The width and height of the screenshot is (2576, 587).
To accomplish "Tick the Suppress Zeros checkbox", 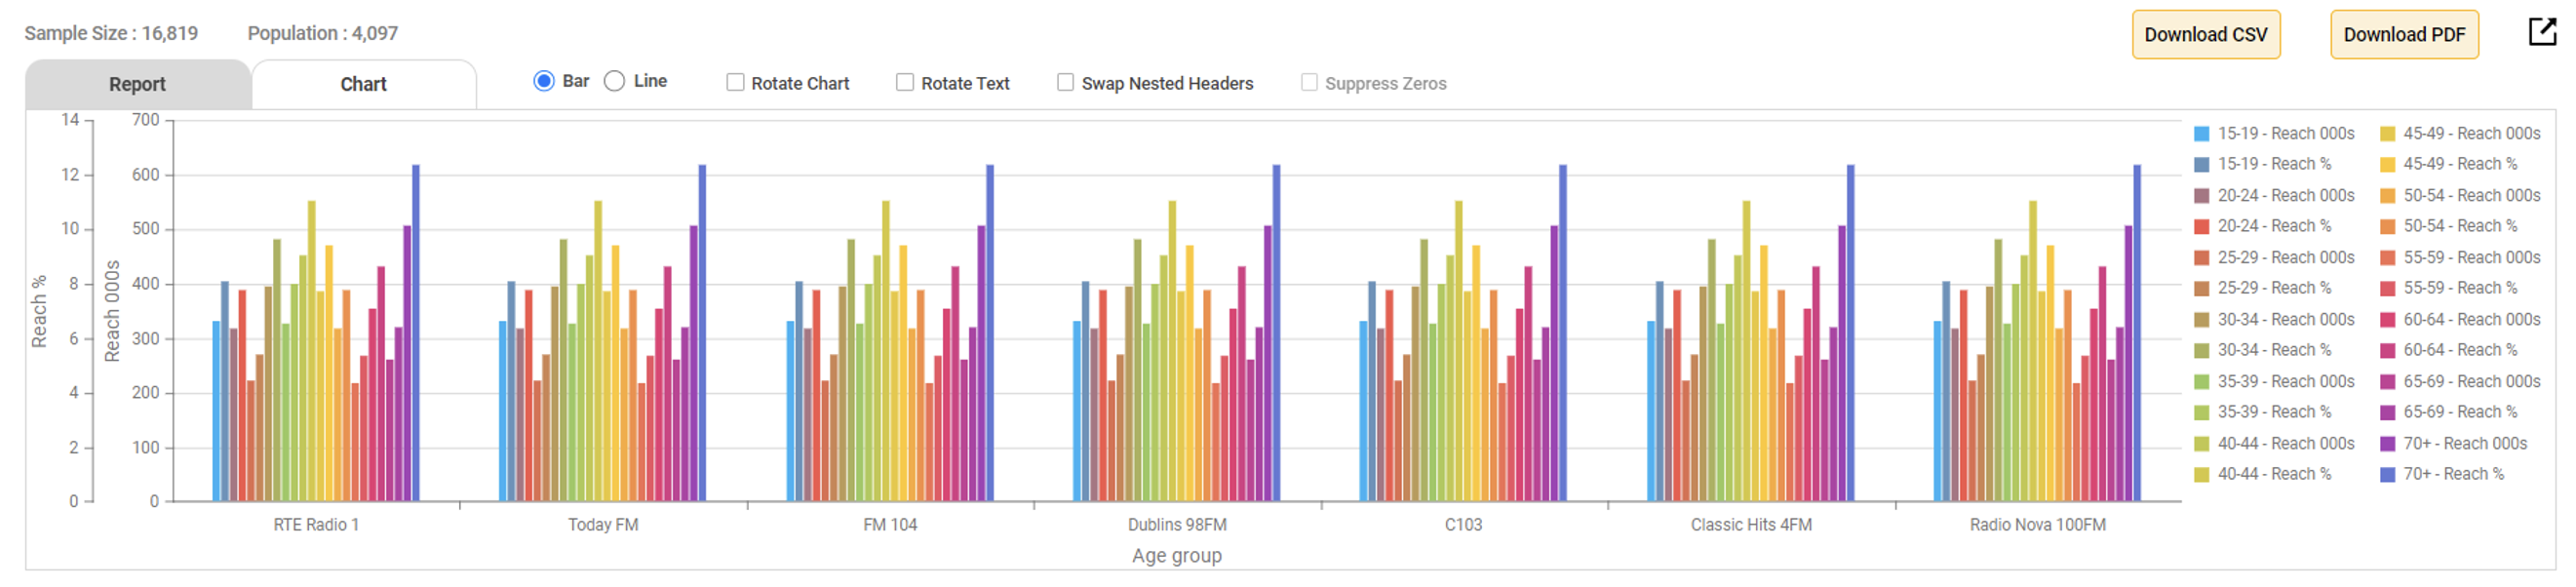I will coord(1309,82).
